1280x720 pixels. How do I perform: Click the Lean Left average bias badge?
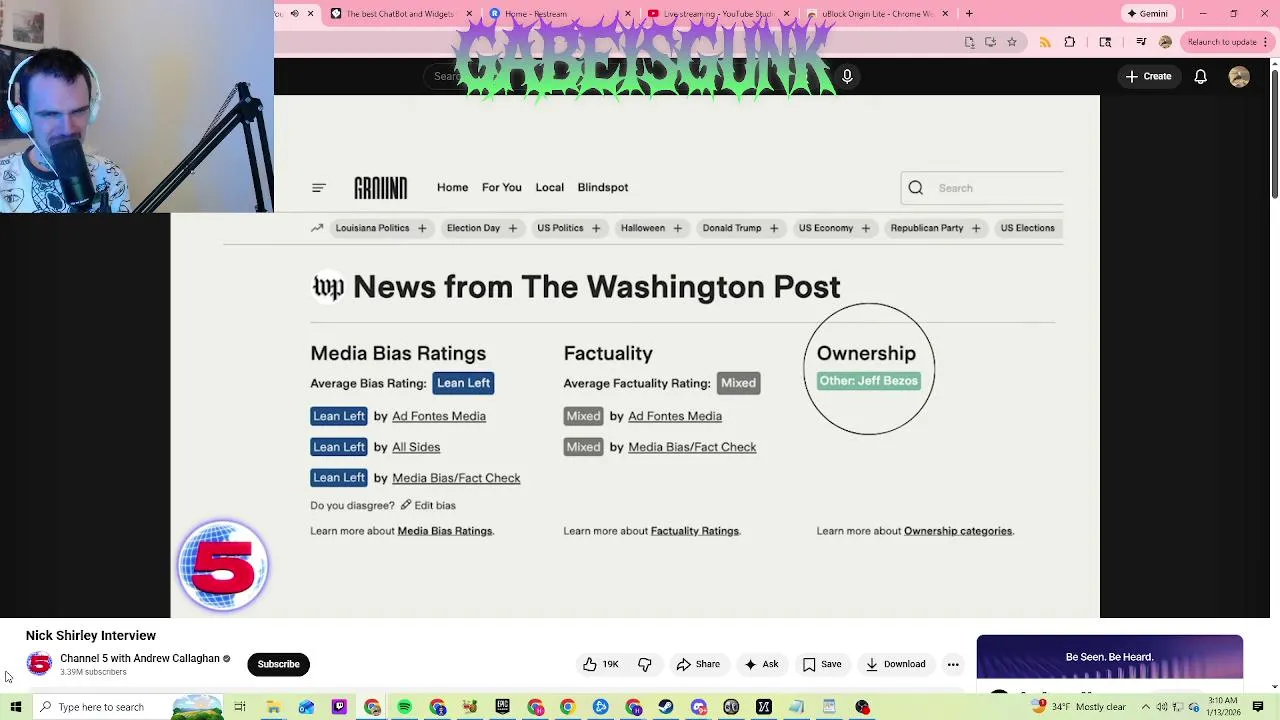(x=463, y=383)
